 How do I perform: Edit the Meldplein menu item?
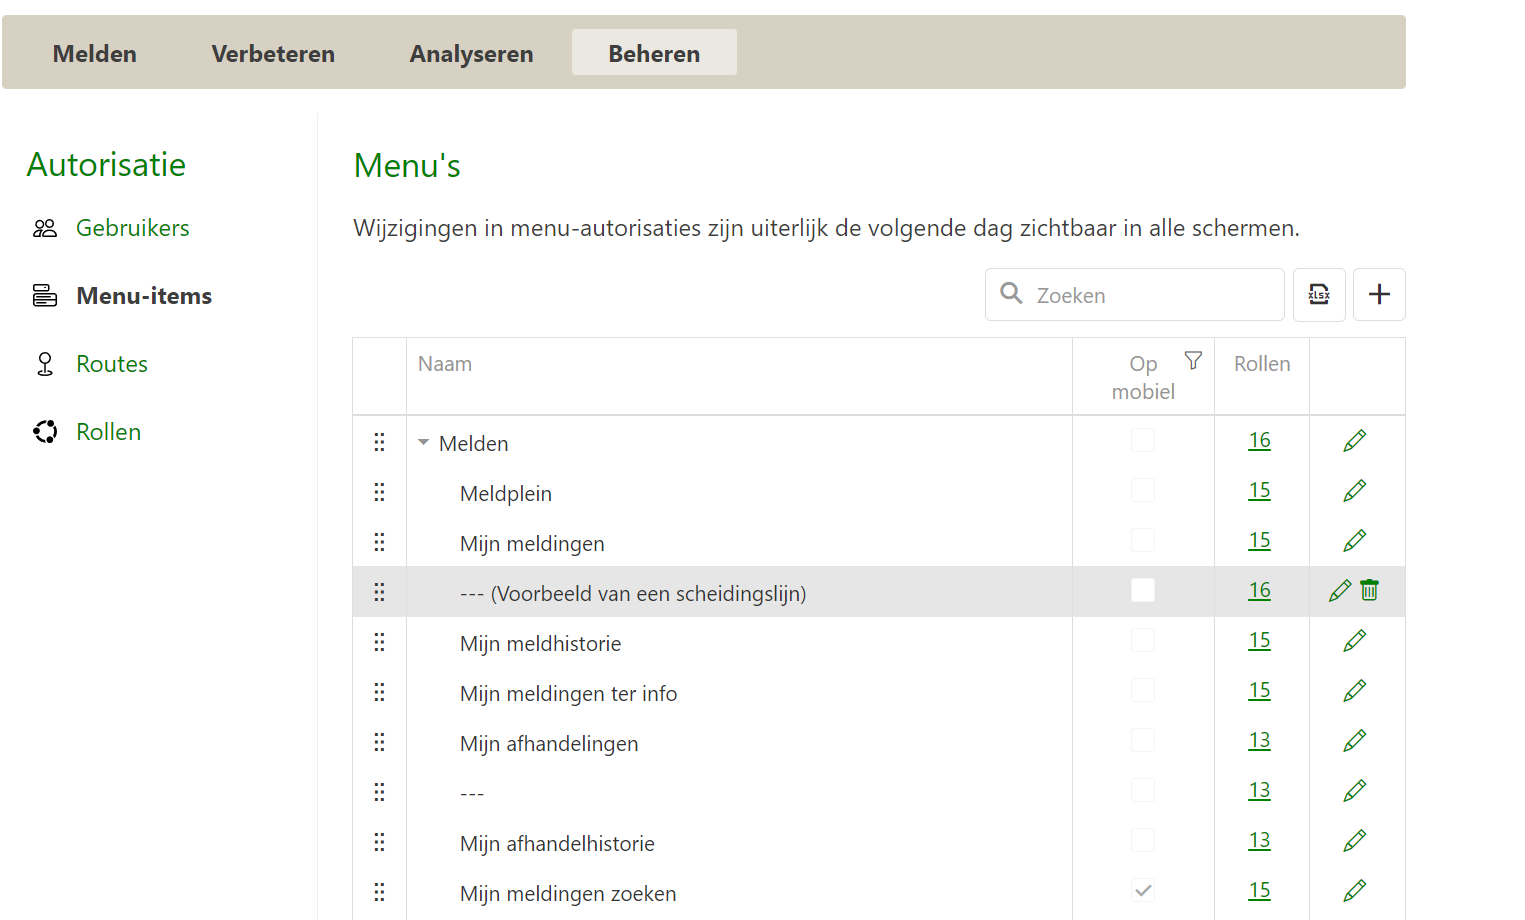point(1355,491)
